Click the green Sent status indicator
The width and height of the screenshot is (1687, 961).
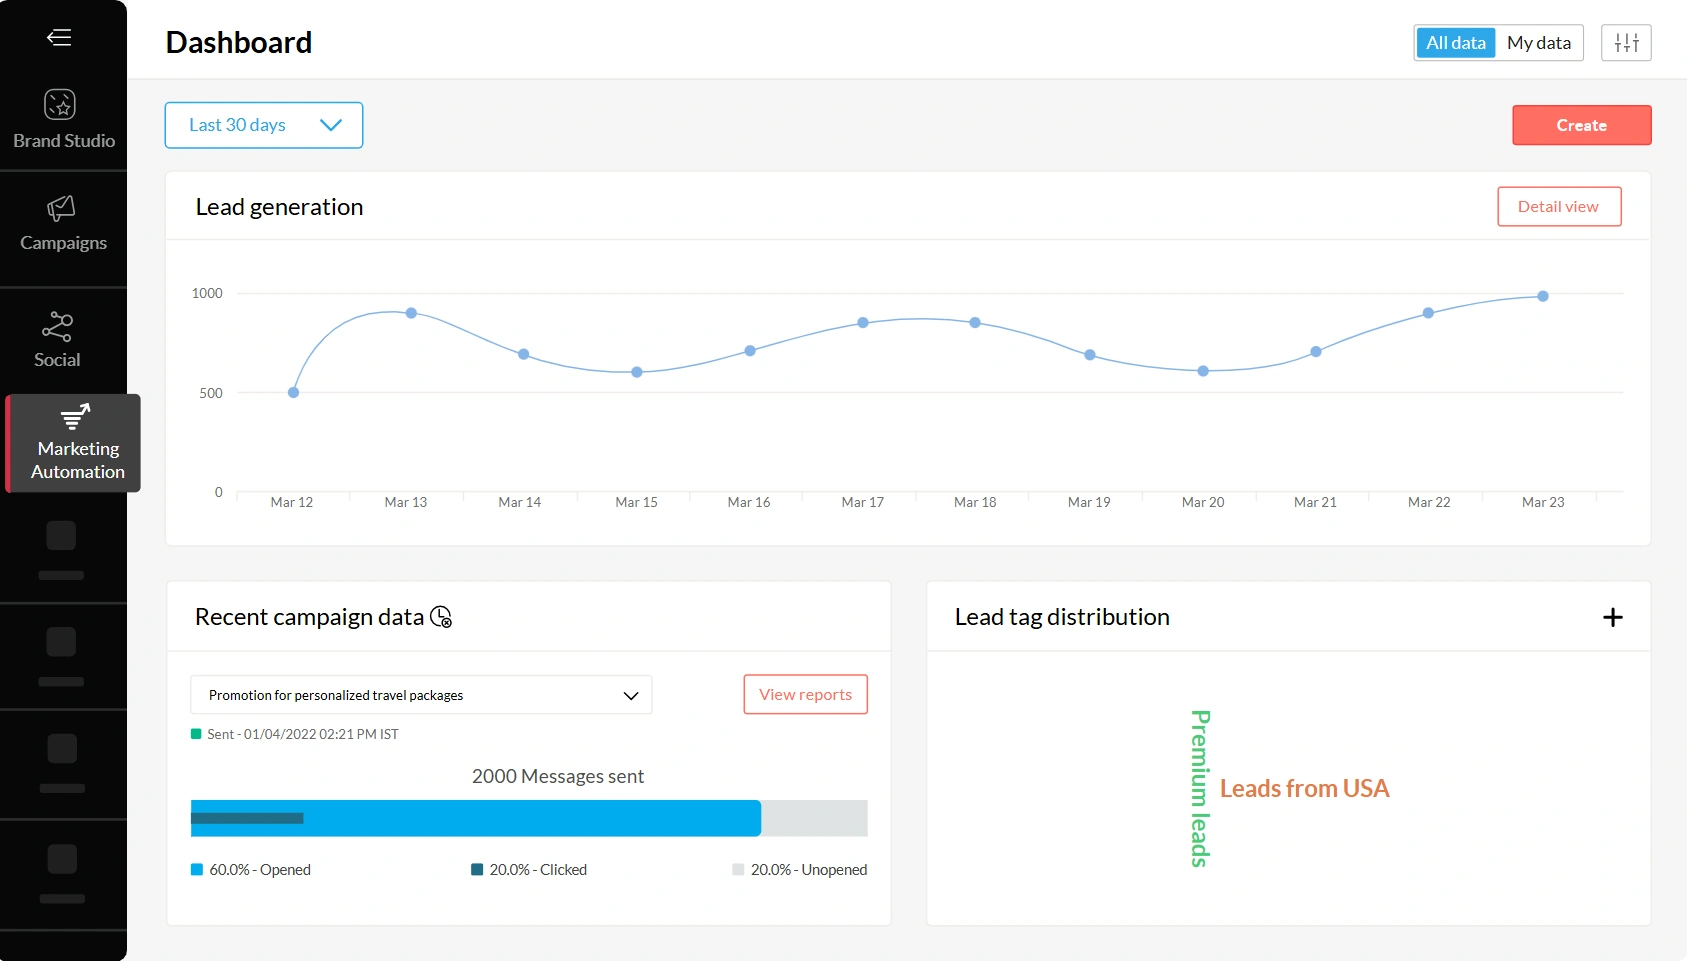click(x=196, y=734)
